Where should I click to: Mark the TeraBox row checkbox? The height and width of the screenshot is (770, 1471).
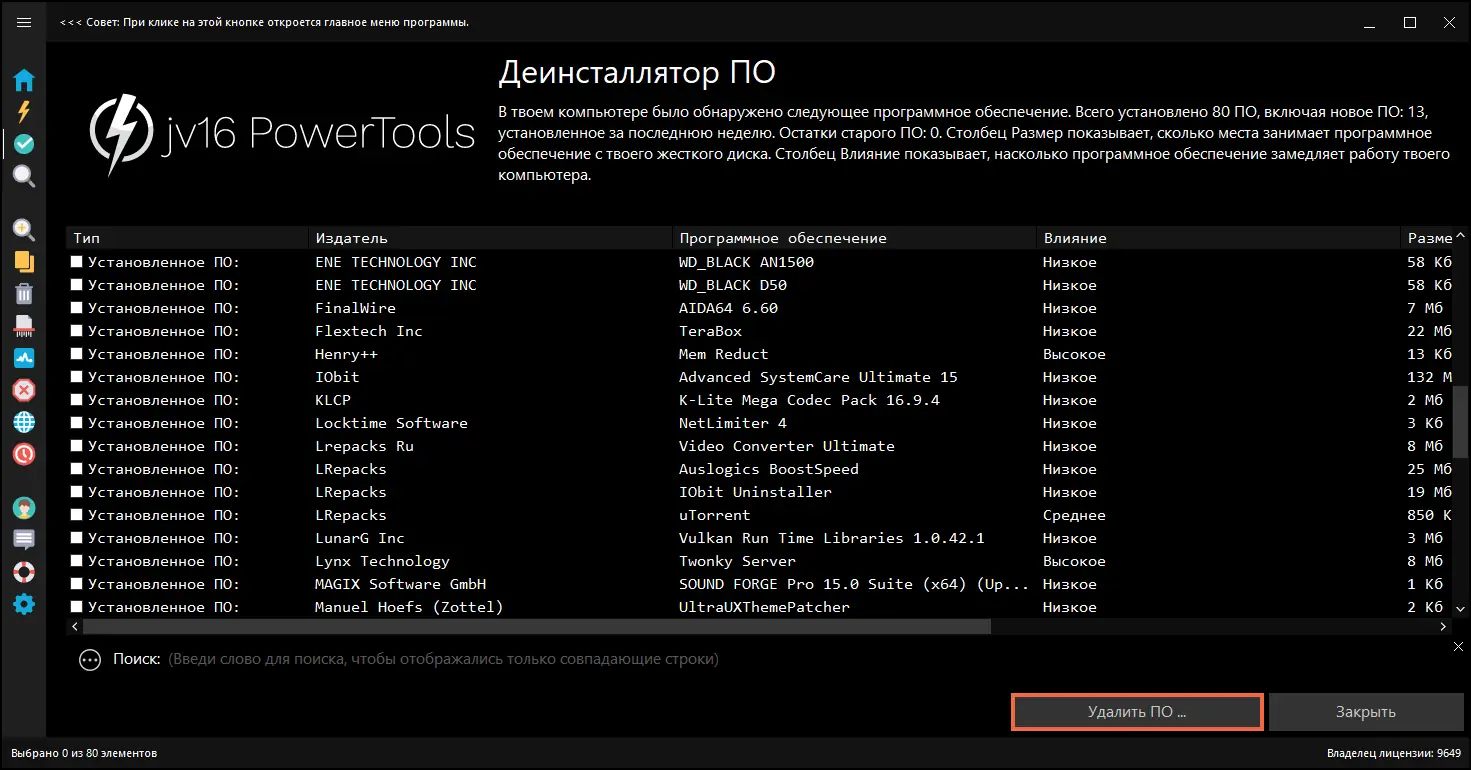pos(76,331)
